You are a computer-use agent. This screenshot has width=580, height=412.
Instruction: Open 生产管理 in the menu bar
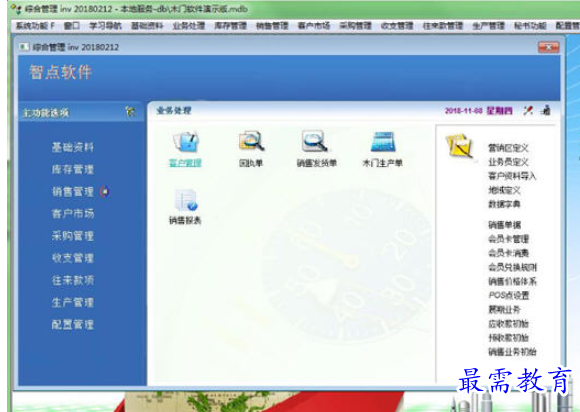489,26
